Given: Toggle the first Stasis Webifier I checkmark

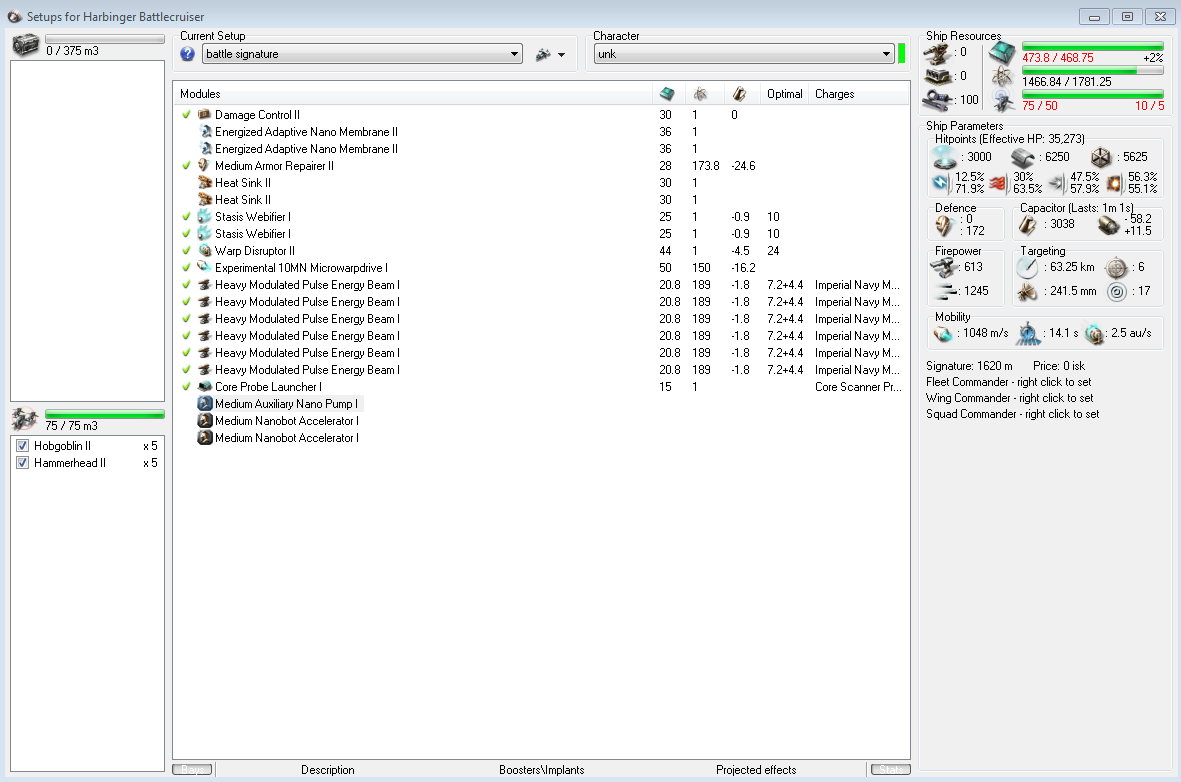Looking at the screenshot, I should pos(186,216).
